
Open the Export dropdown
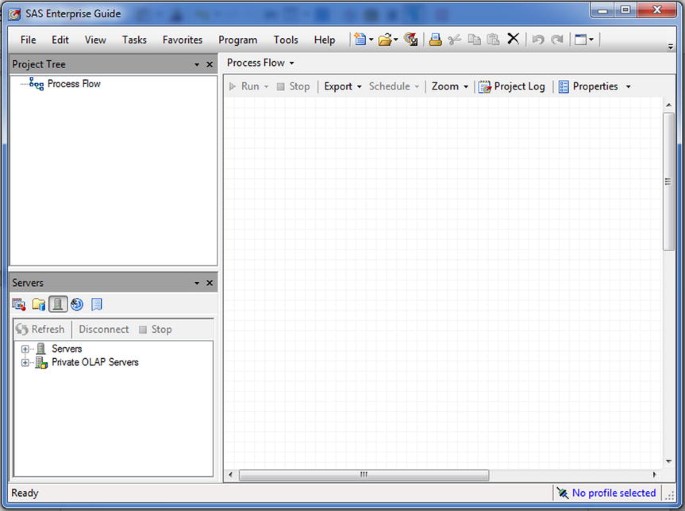pos(343,87)
